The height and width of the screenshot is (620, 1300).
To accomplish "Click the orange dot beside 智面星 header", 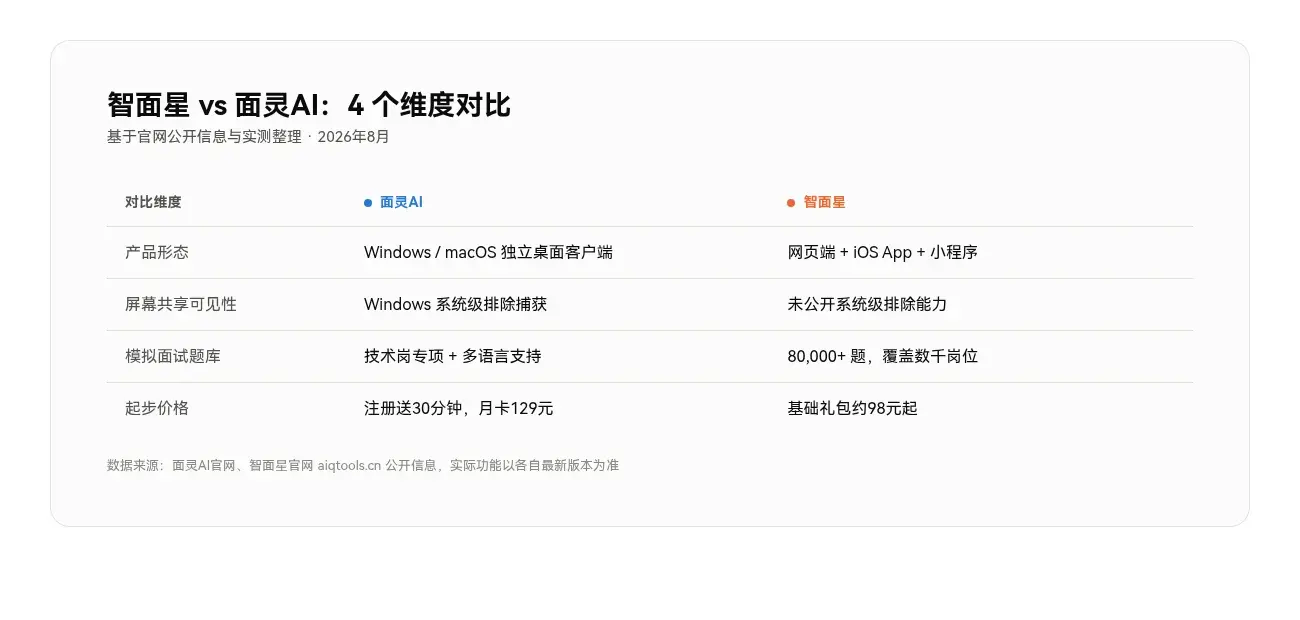I will click(791, 203).
